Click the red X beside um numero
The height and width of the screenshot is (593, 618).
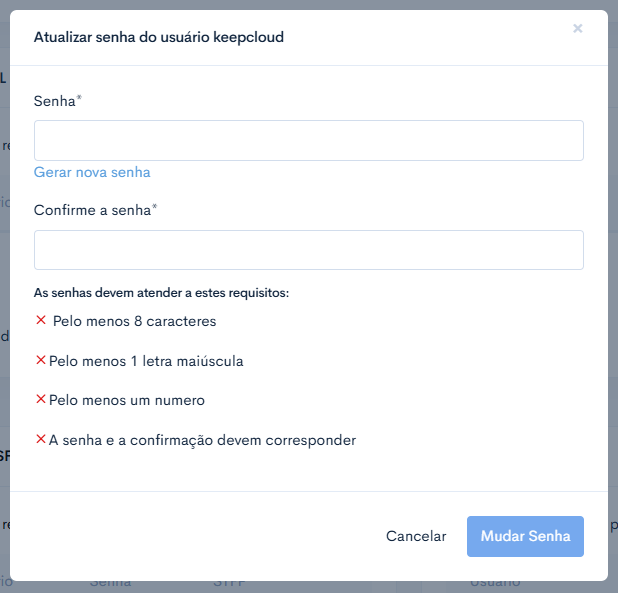(x=41, y=399)
